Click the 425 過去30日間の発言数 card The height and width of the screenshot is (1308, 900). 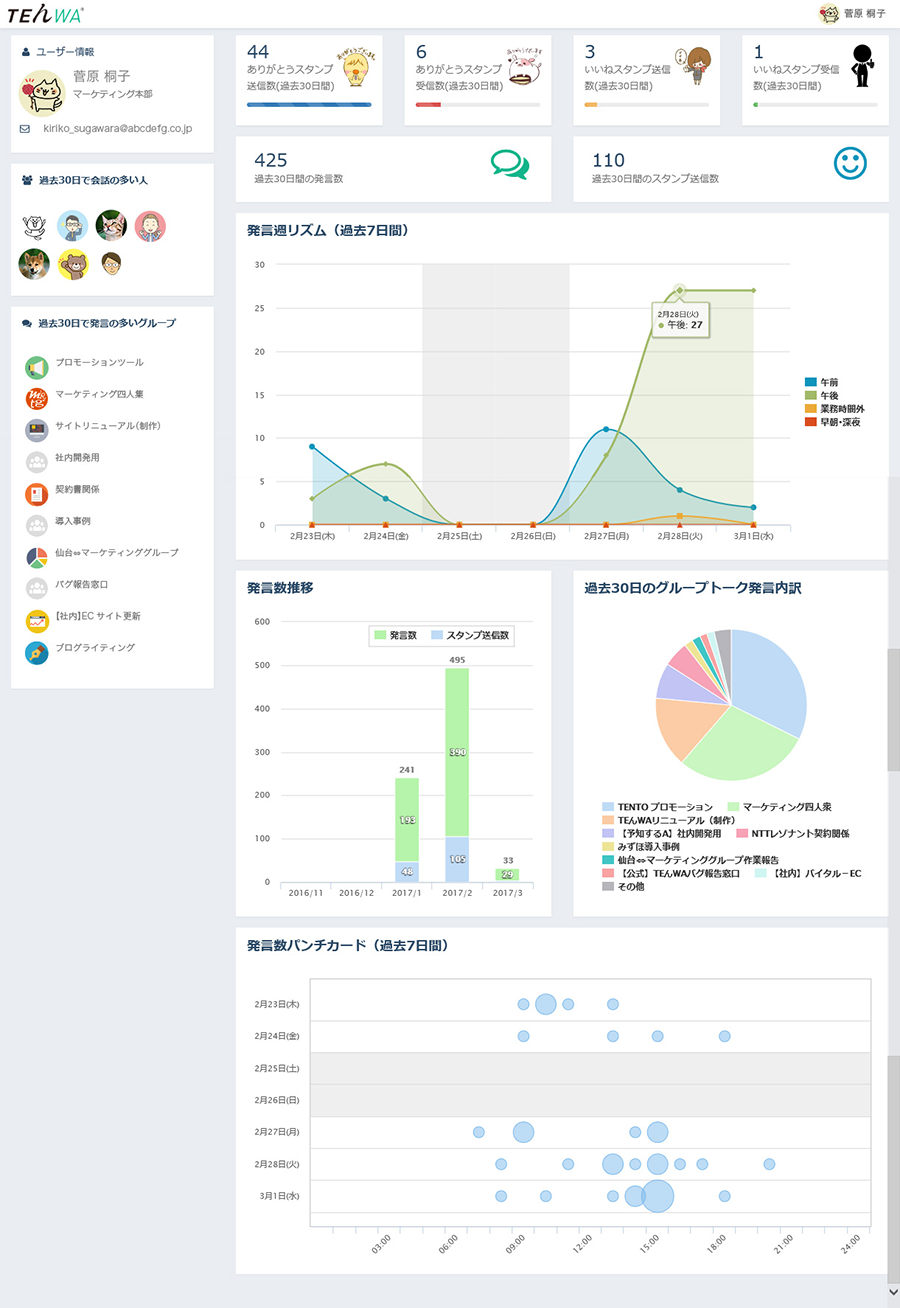[x=393, y=169]
